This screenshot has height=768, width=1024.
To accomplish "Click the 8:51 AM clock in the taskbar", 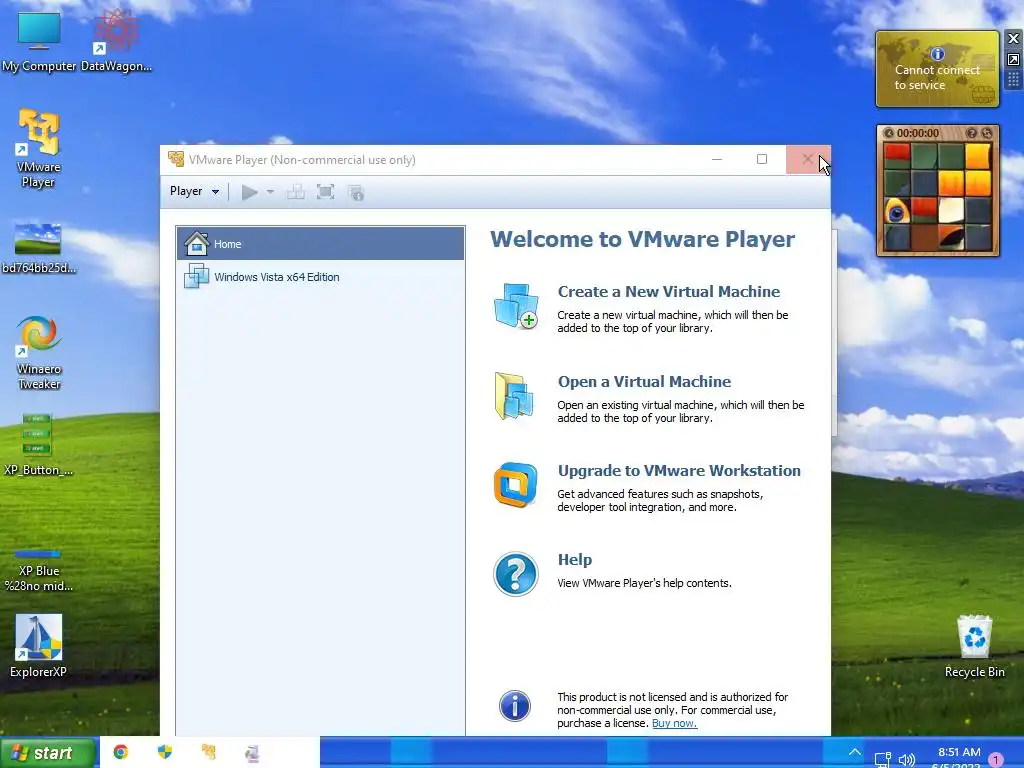I will 959,753.
